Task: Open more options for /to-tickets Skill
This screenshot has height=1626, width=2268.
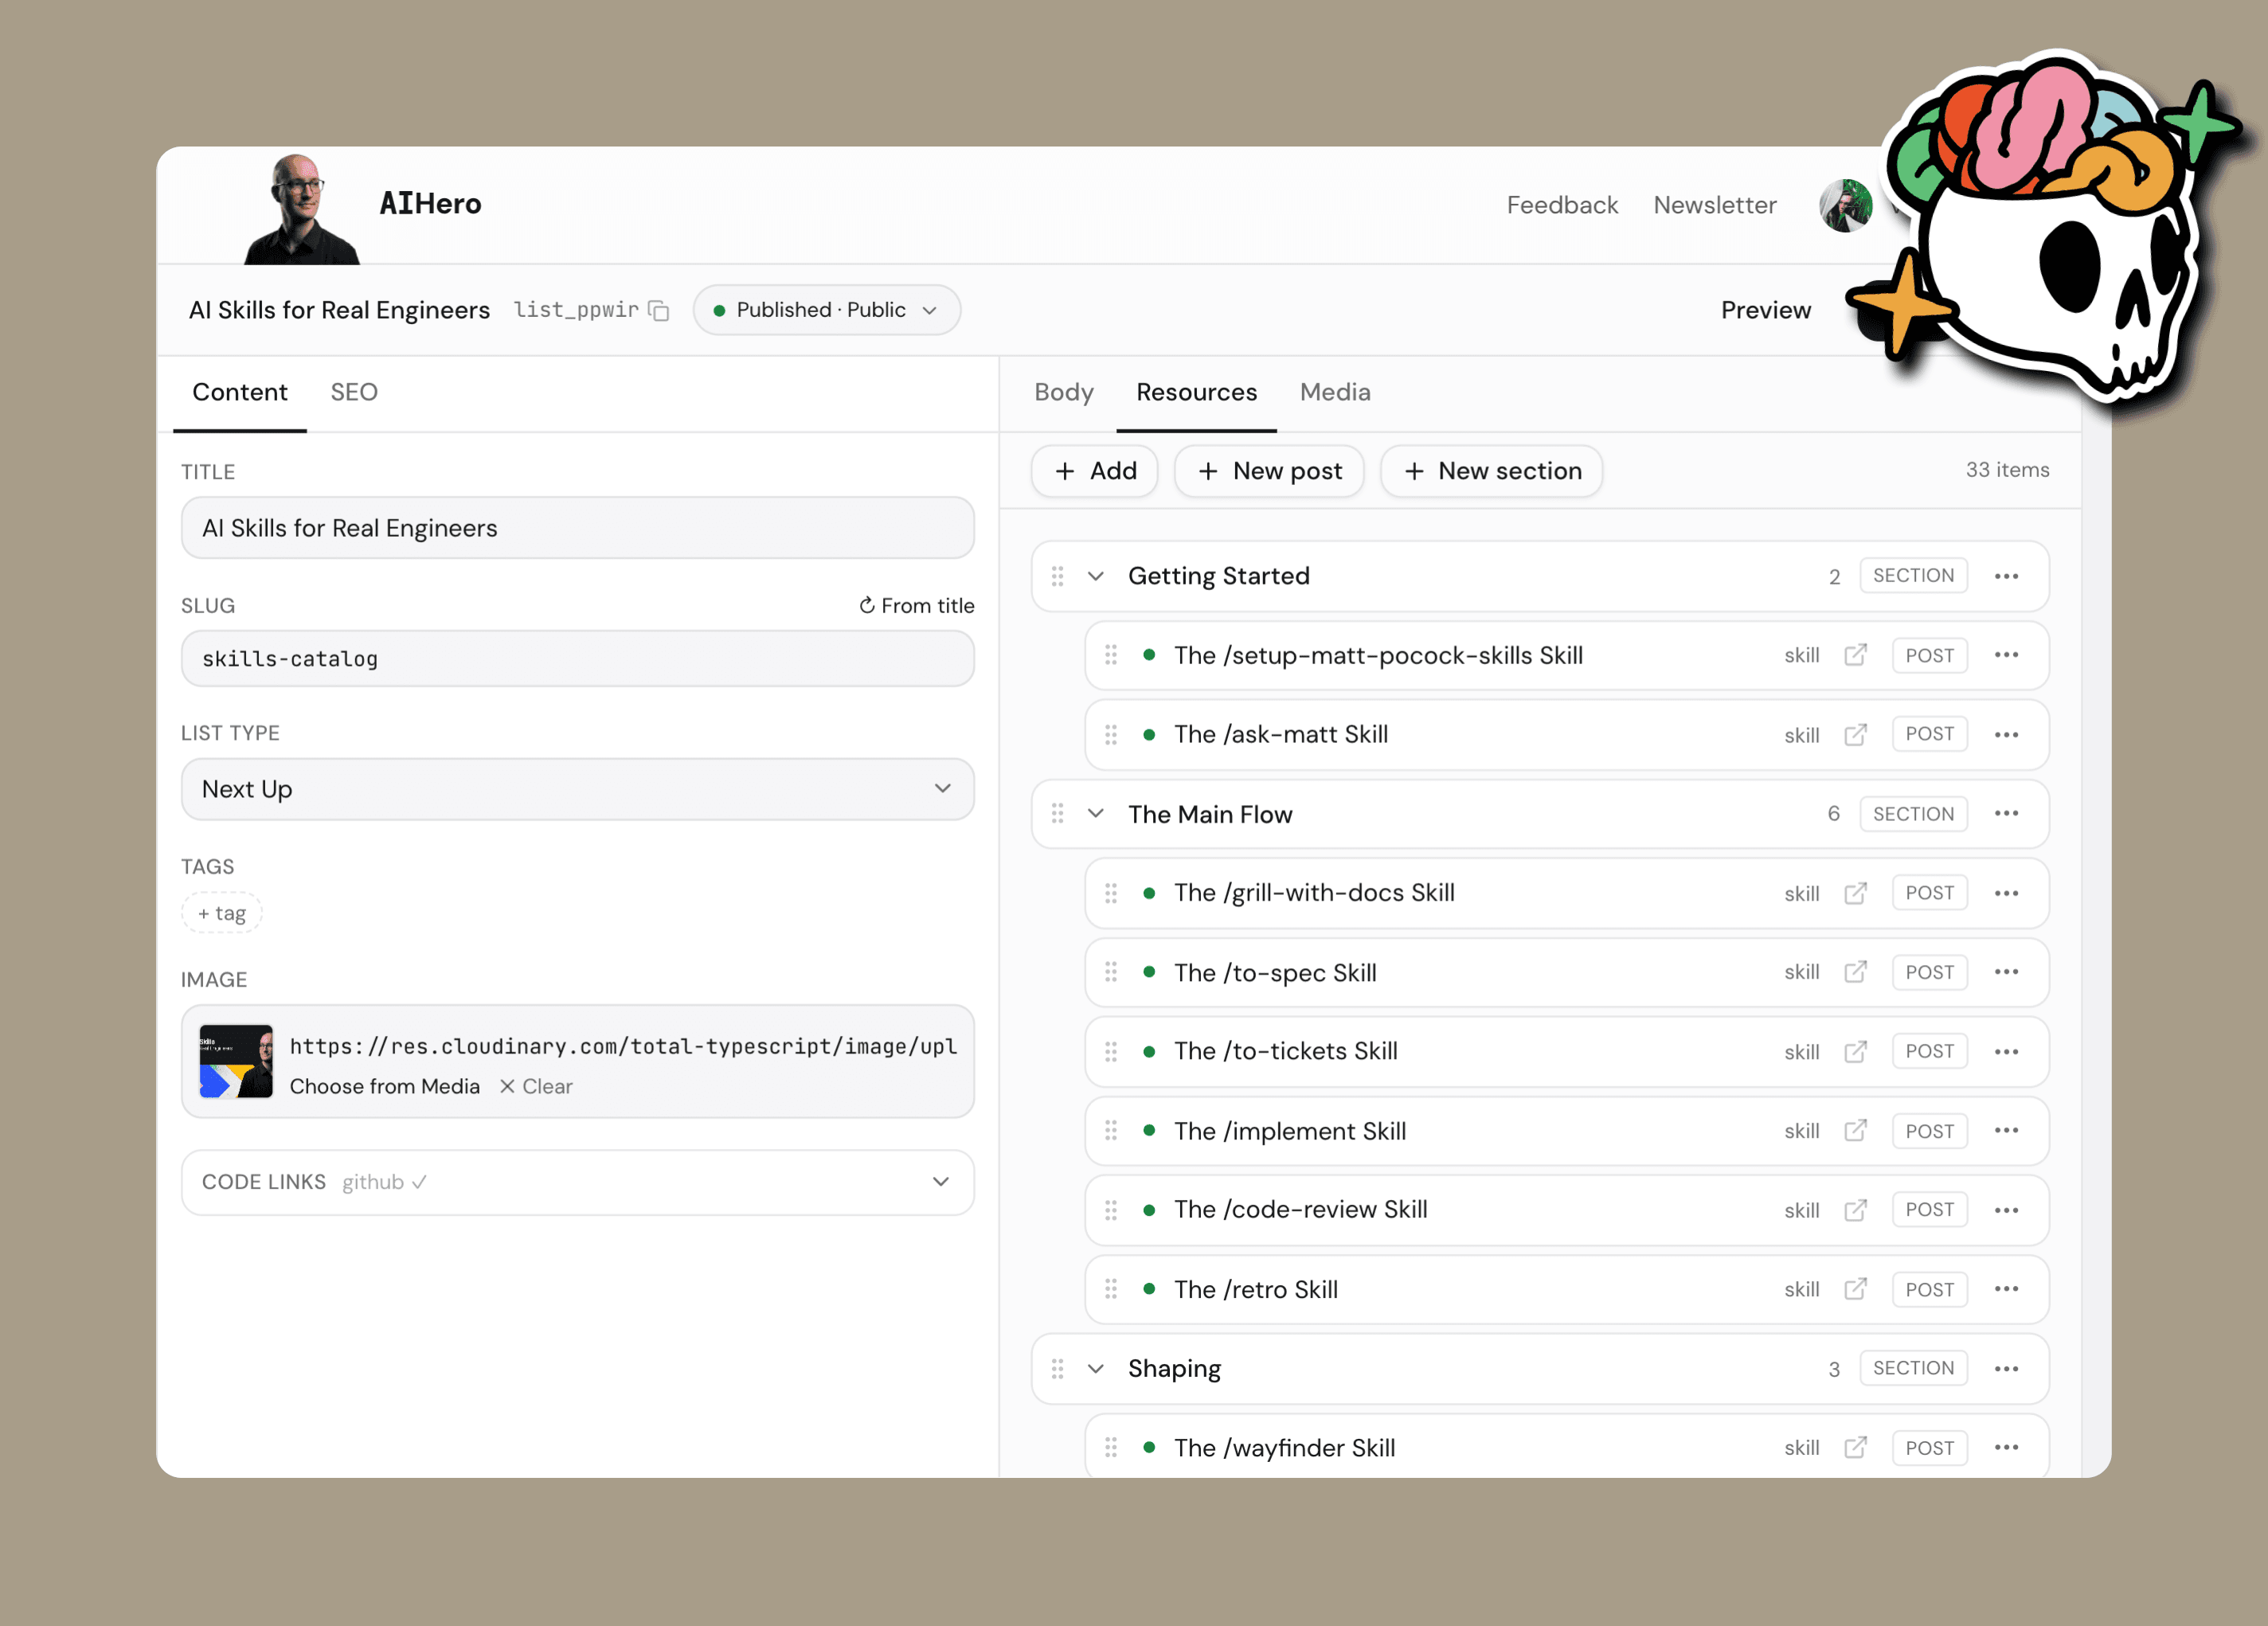Action: (x=2006, y=1051)
